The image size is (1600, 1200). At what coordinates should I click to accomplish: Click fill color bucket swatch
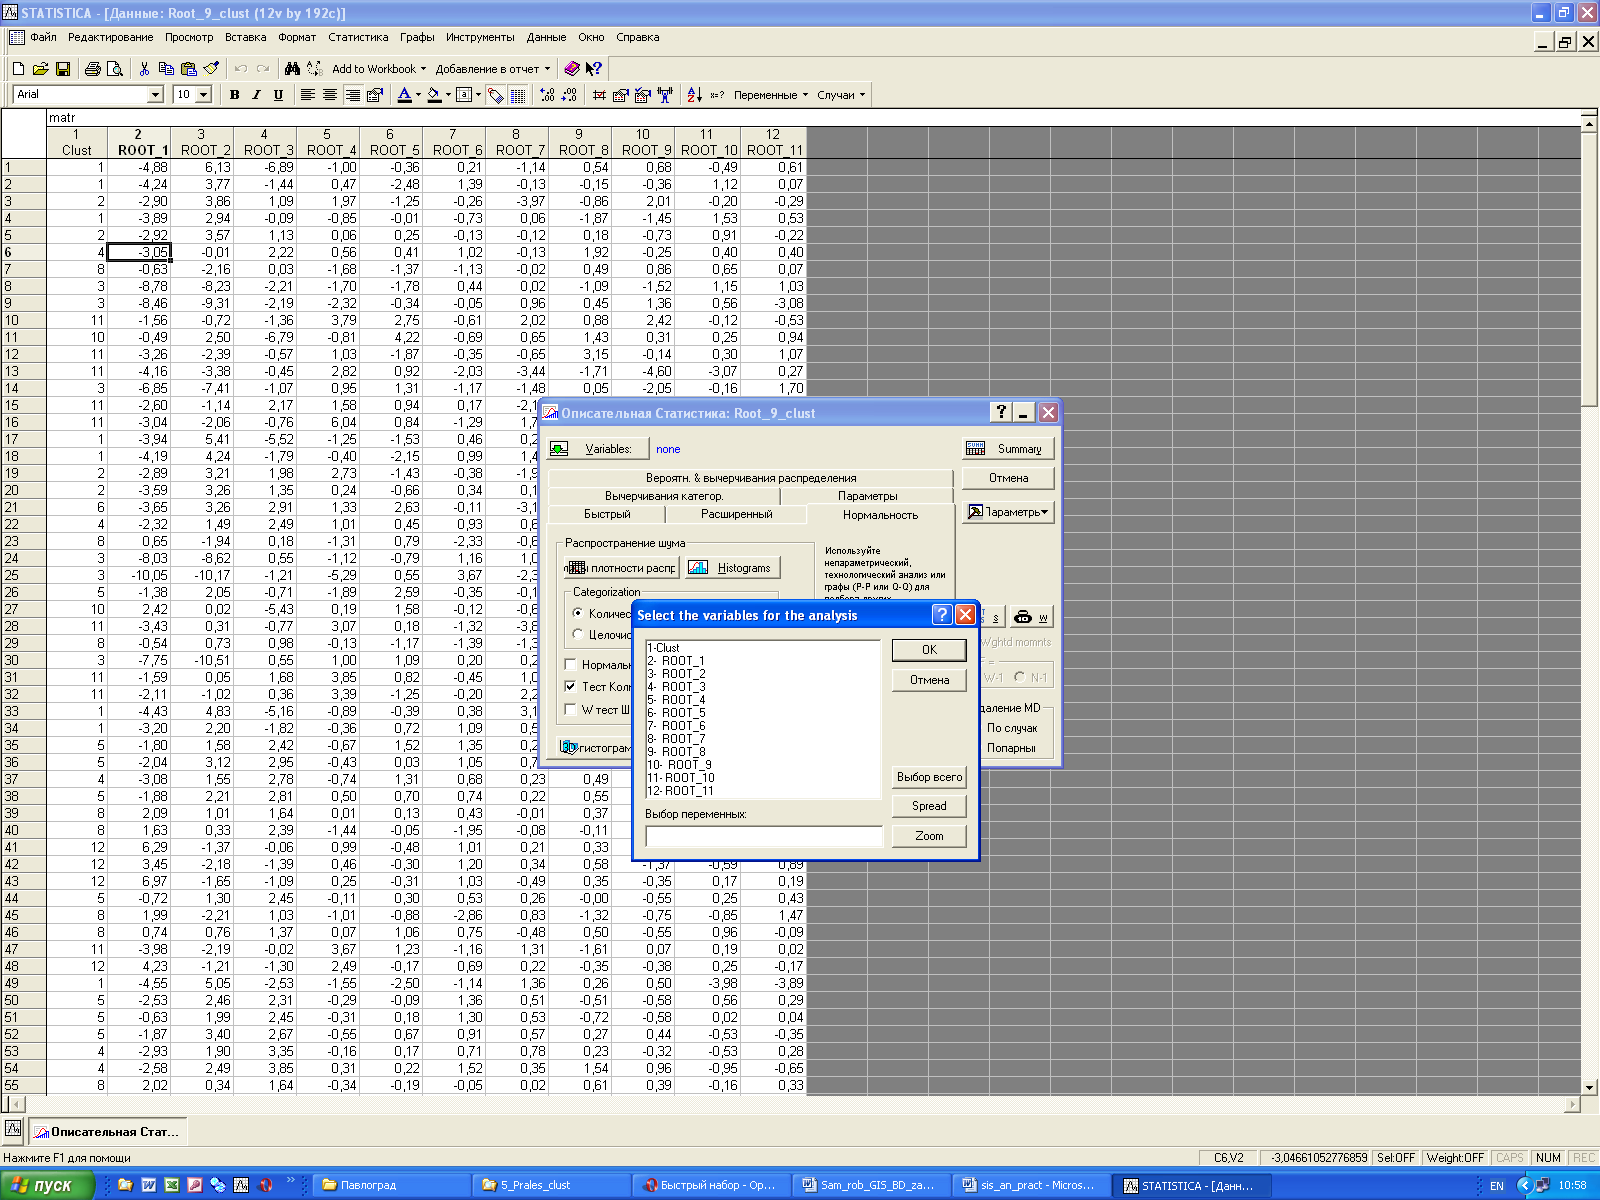(x=434, y=95)
